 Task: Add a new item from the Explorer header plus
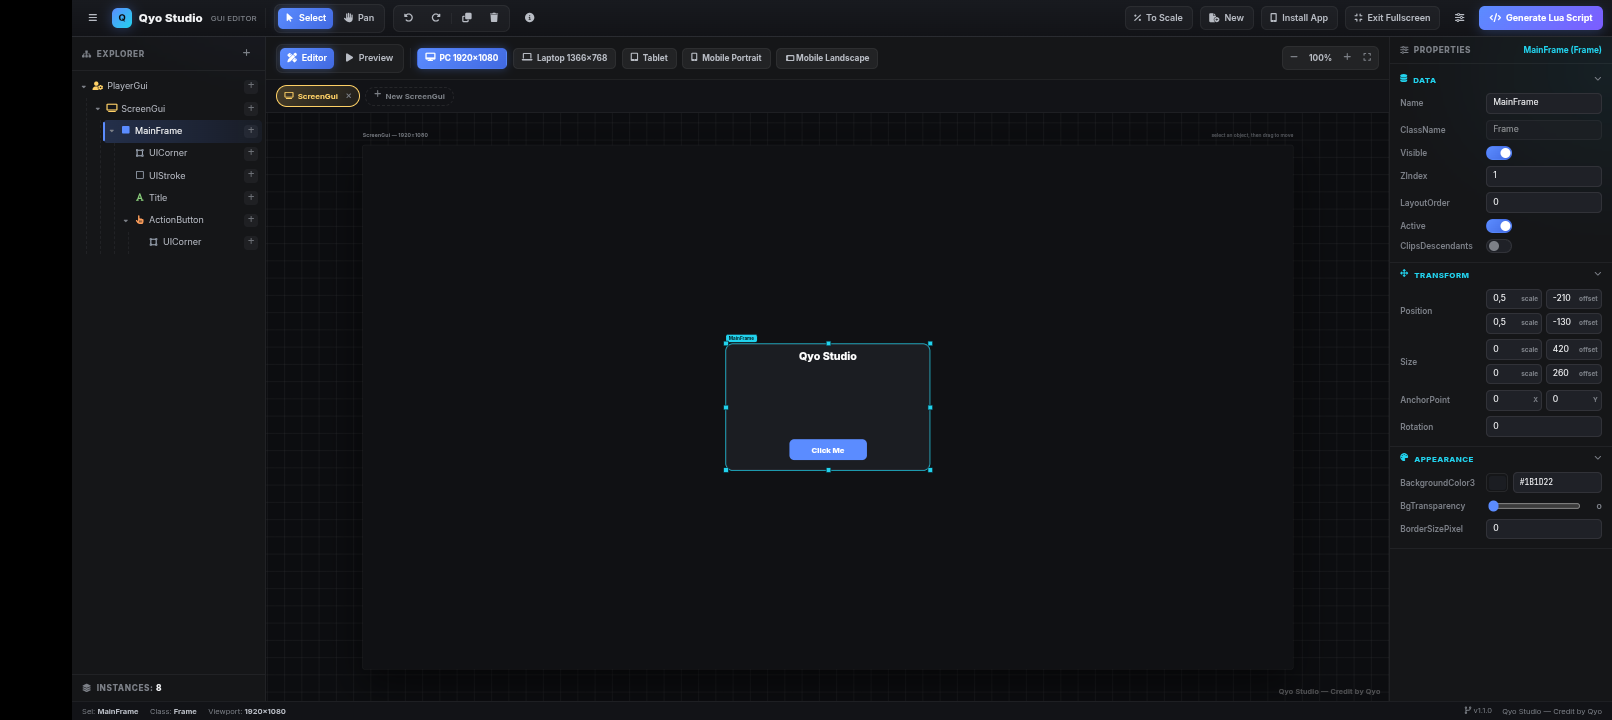[246, 53]
